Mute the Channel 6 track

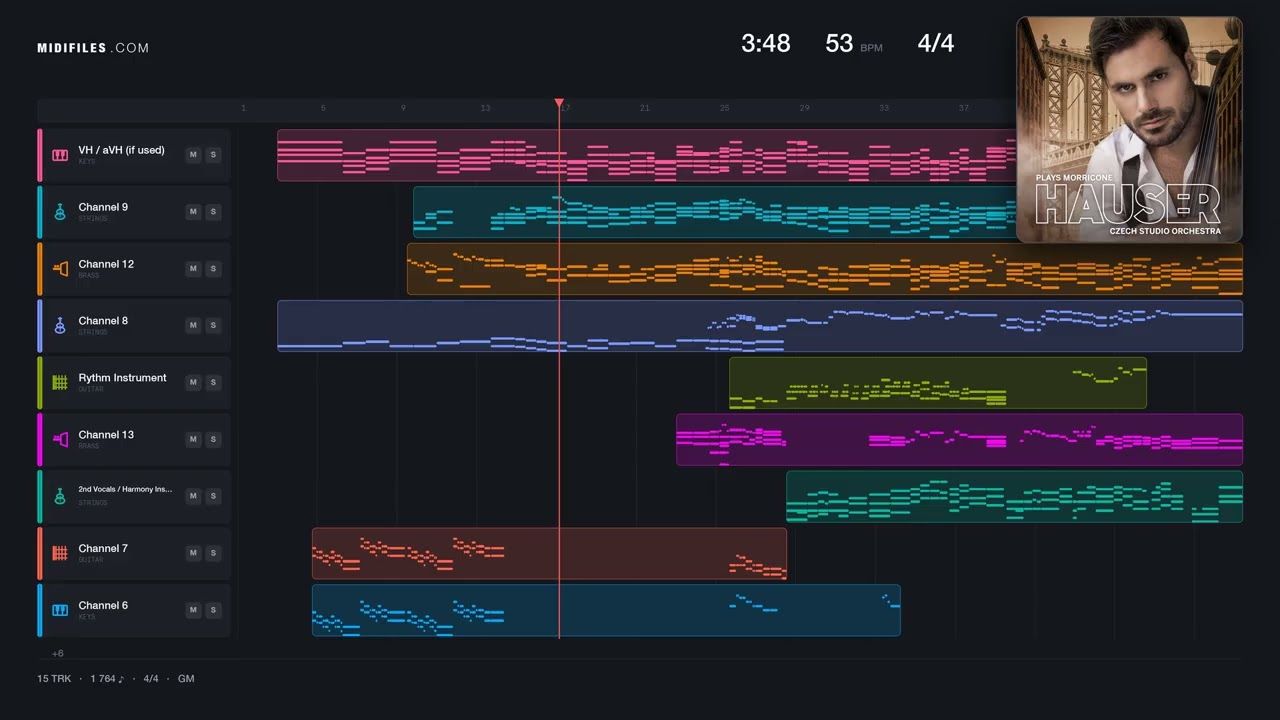click(194, 611)
